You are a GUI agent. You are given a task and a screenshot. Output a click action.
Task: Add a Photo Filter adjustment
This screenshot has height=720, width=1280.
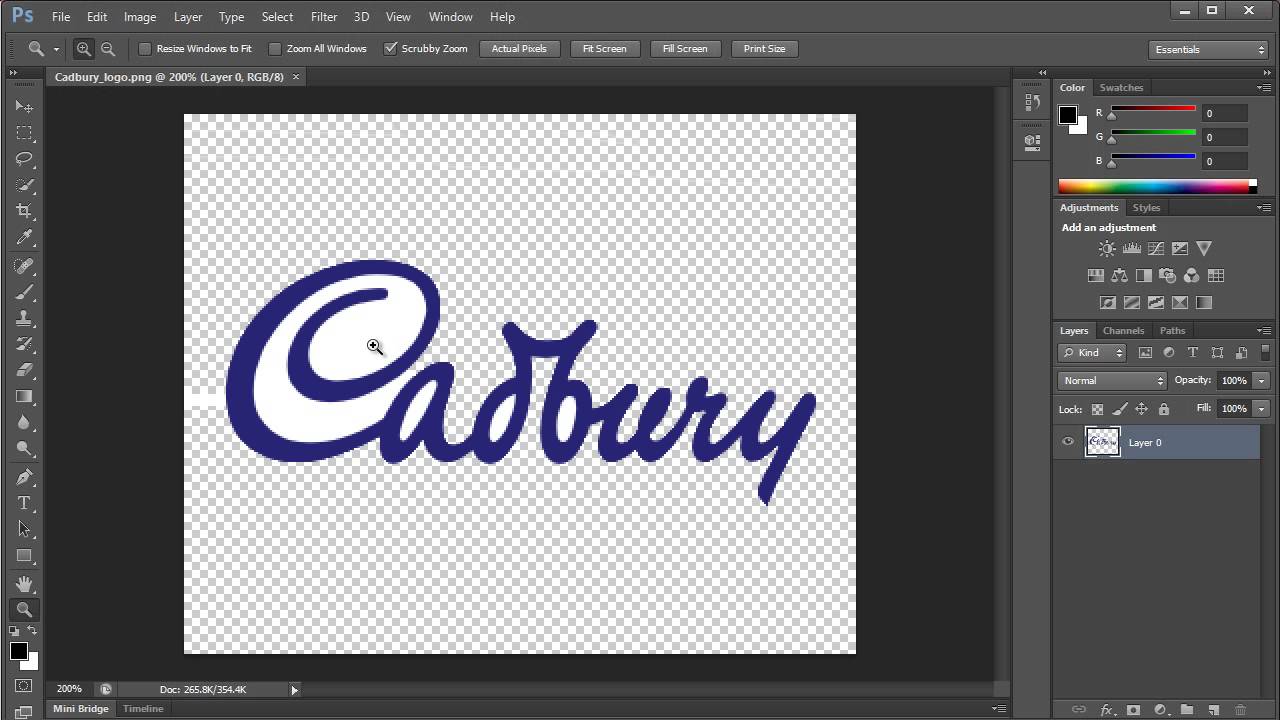1167,276
